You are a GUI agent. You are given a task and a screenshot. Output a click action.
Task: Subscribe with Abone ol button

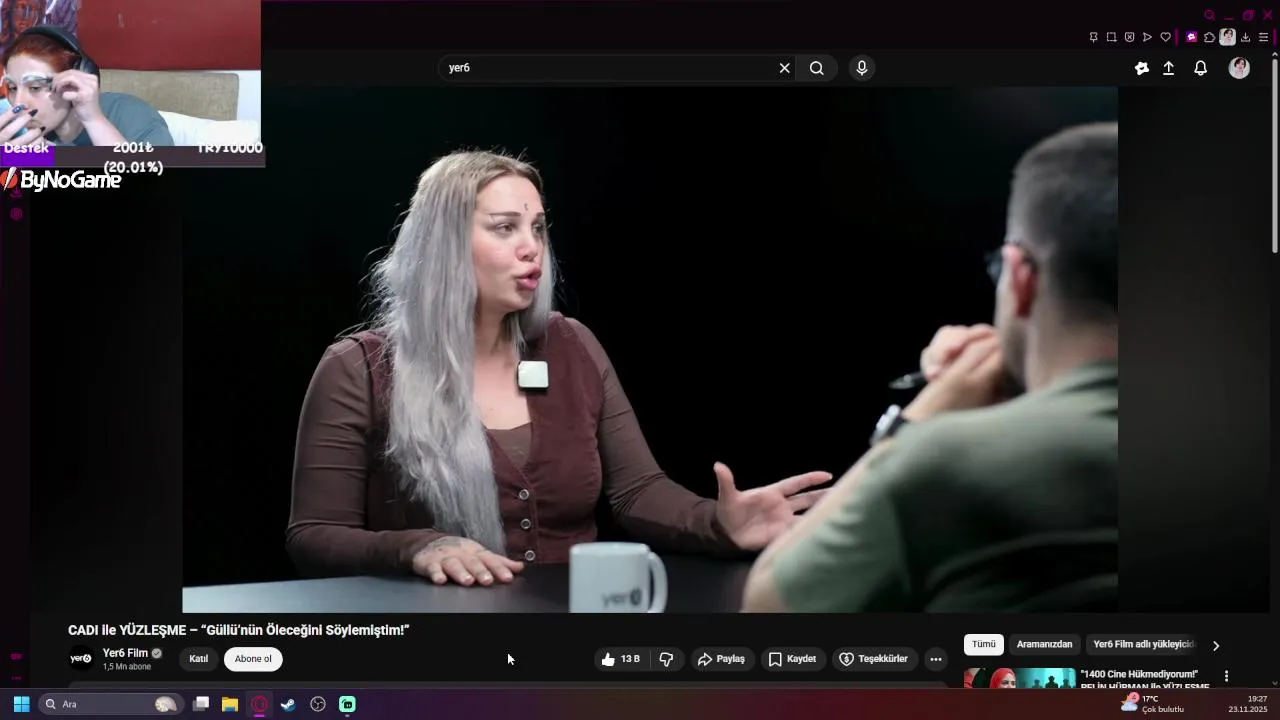[x=253, y=659]
